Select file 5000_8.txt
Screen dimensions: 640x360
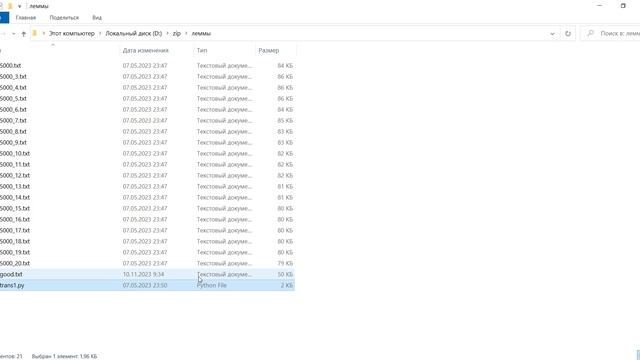(13, 131)
